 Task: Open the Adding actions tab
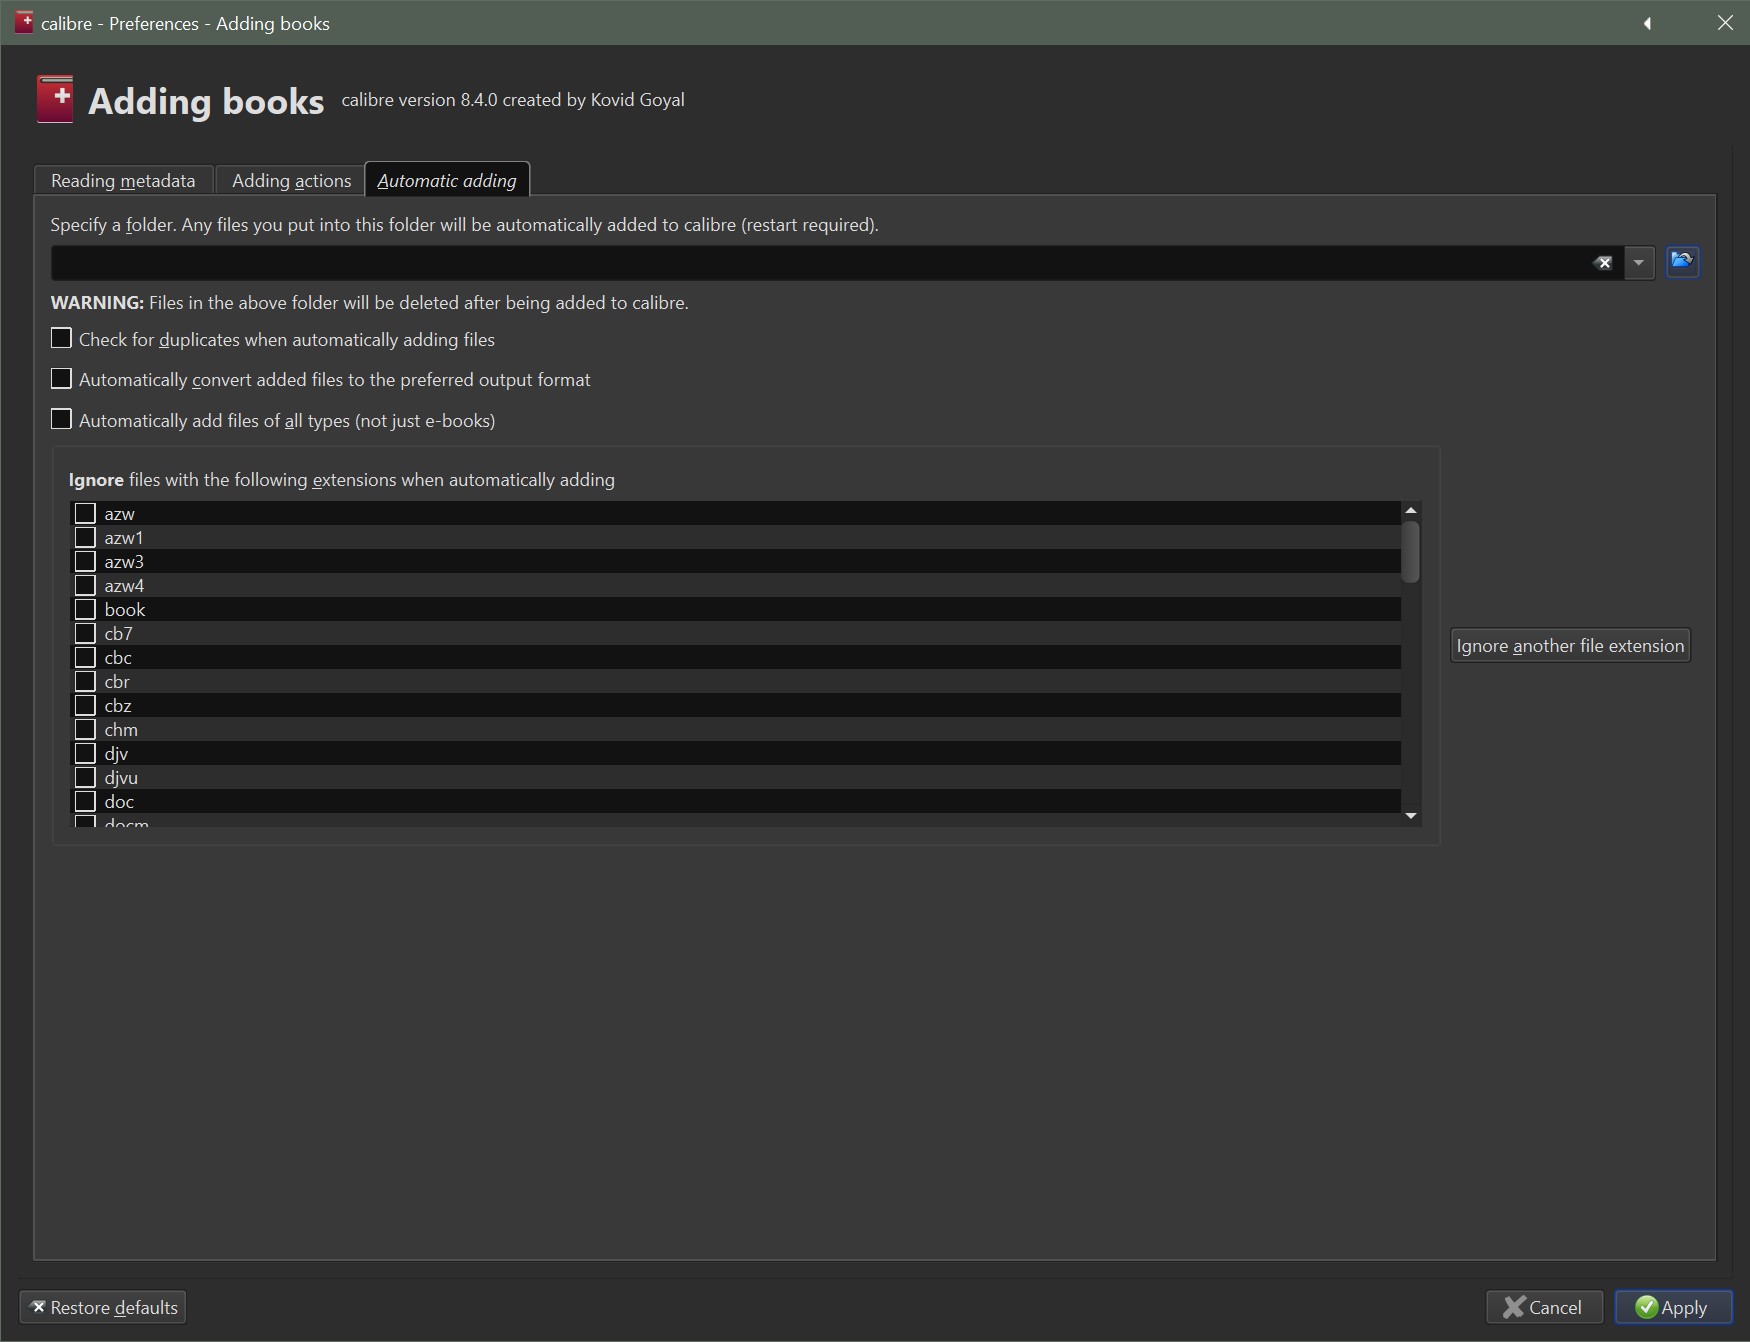[x=291, y=180]
